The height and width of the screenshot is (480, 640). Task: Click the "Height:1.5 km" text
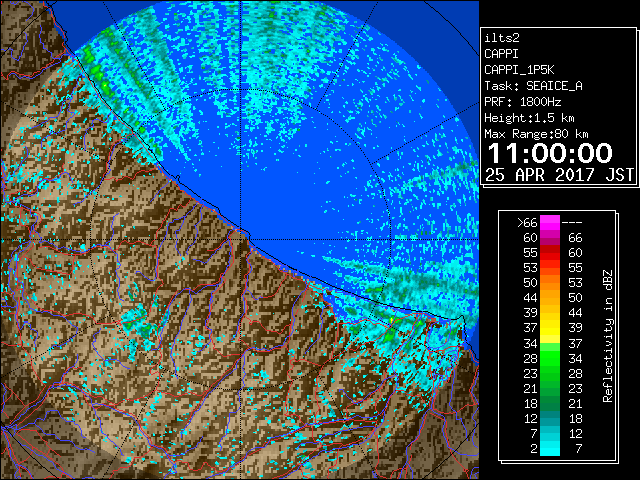coord(529,118)
